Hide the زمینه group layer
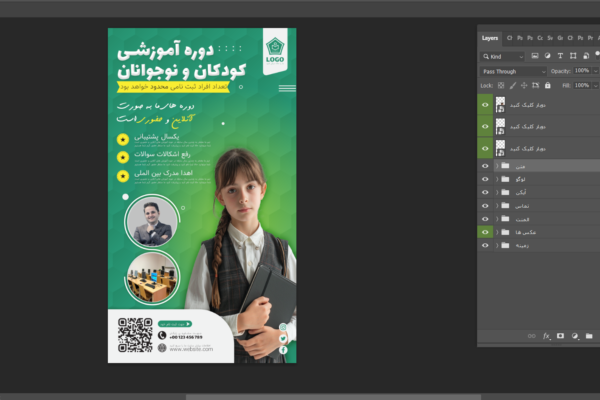The image size is (600, 400). 485,245
